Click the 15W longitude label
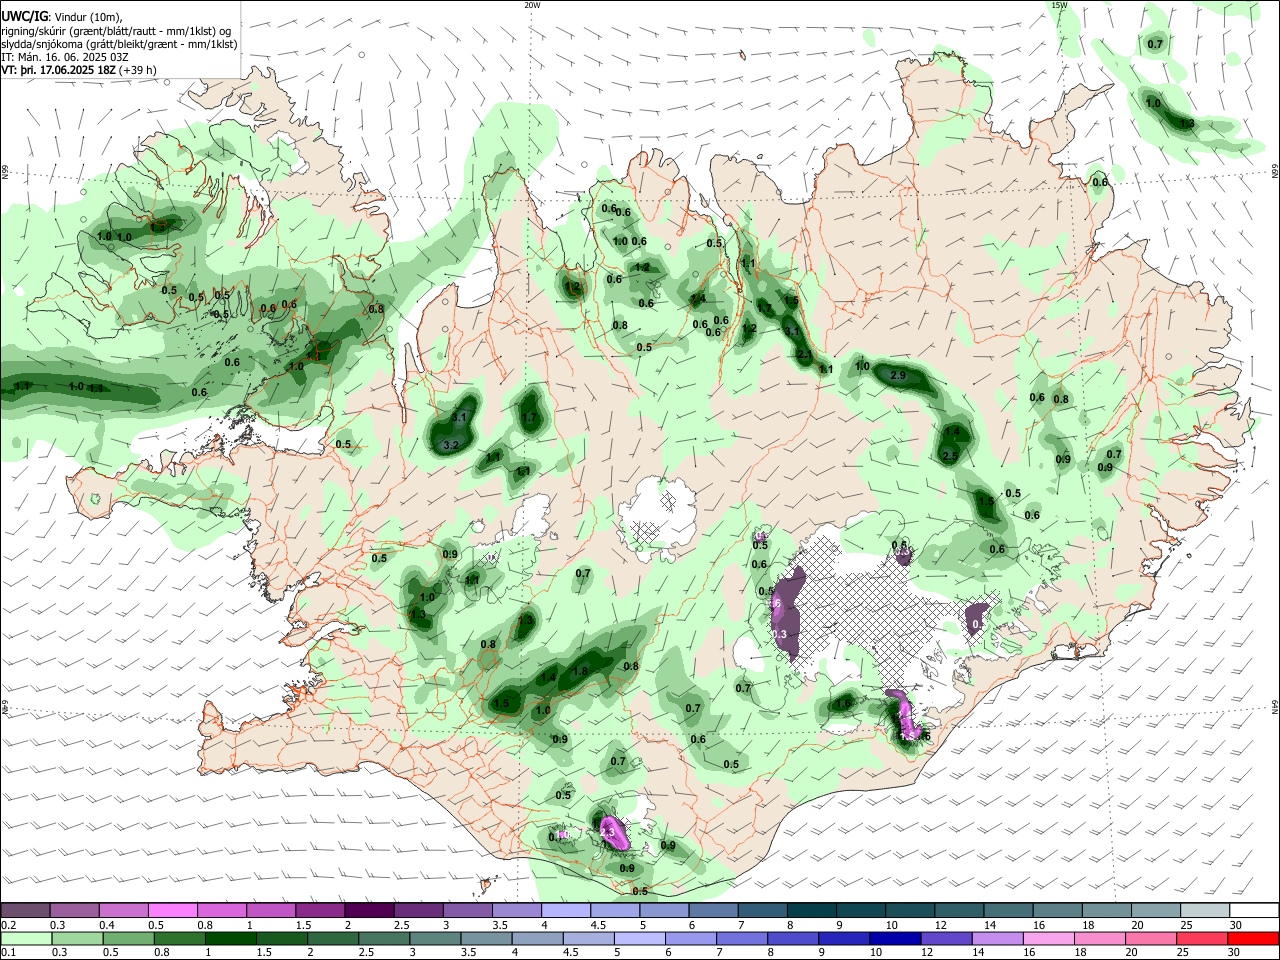Viewport: 1280px width, 960px height. click(x=1060, y=5)
